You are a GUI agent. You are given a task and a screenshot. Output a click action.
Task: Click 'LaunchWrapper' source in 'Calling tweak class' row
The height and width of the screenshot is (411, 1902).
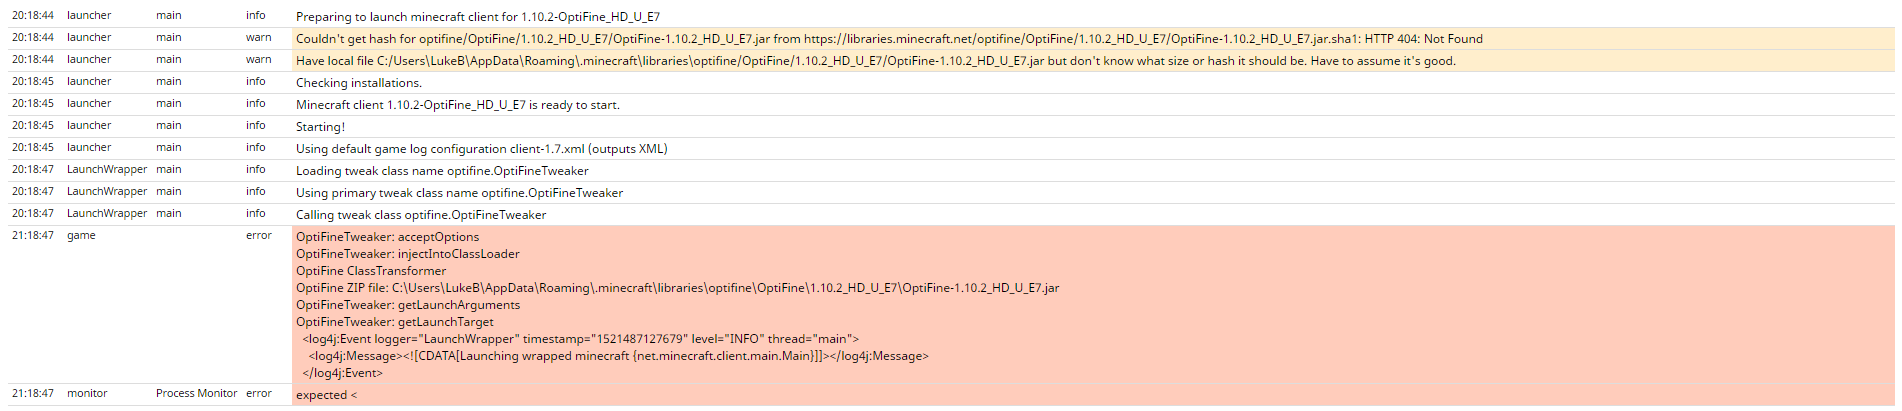[x=107, y=213]
